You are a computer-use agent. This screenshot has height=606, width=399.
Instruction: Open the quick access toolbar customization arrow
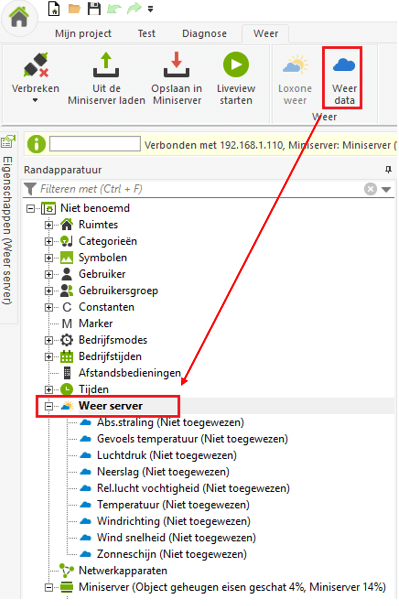(x=150, y=9)
